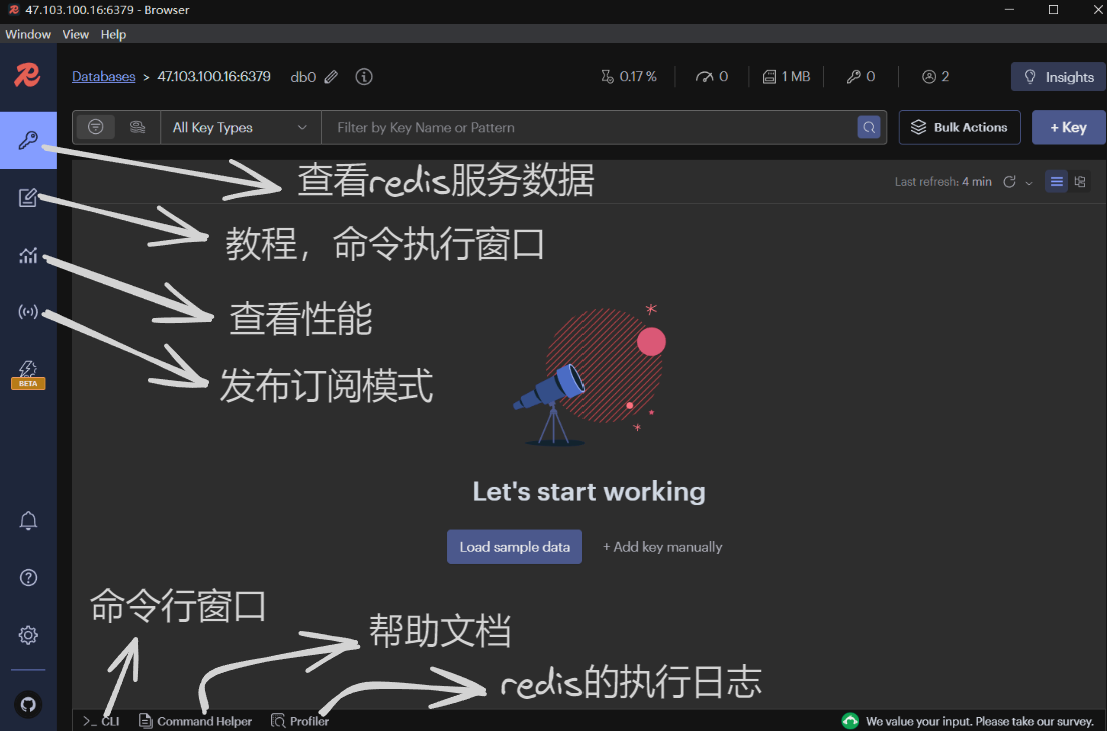
Task: Edit the db0 database index
Action: 331,77
